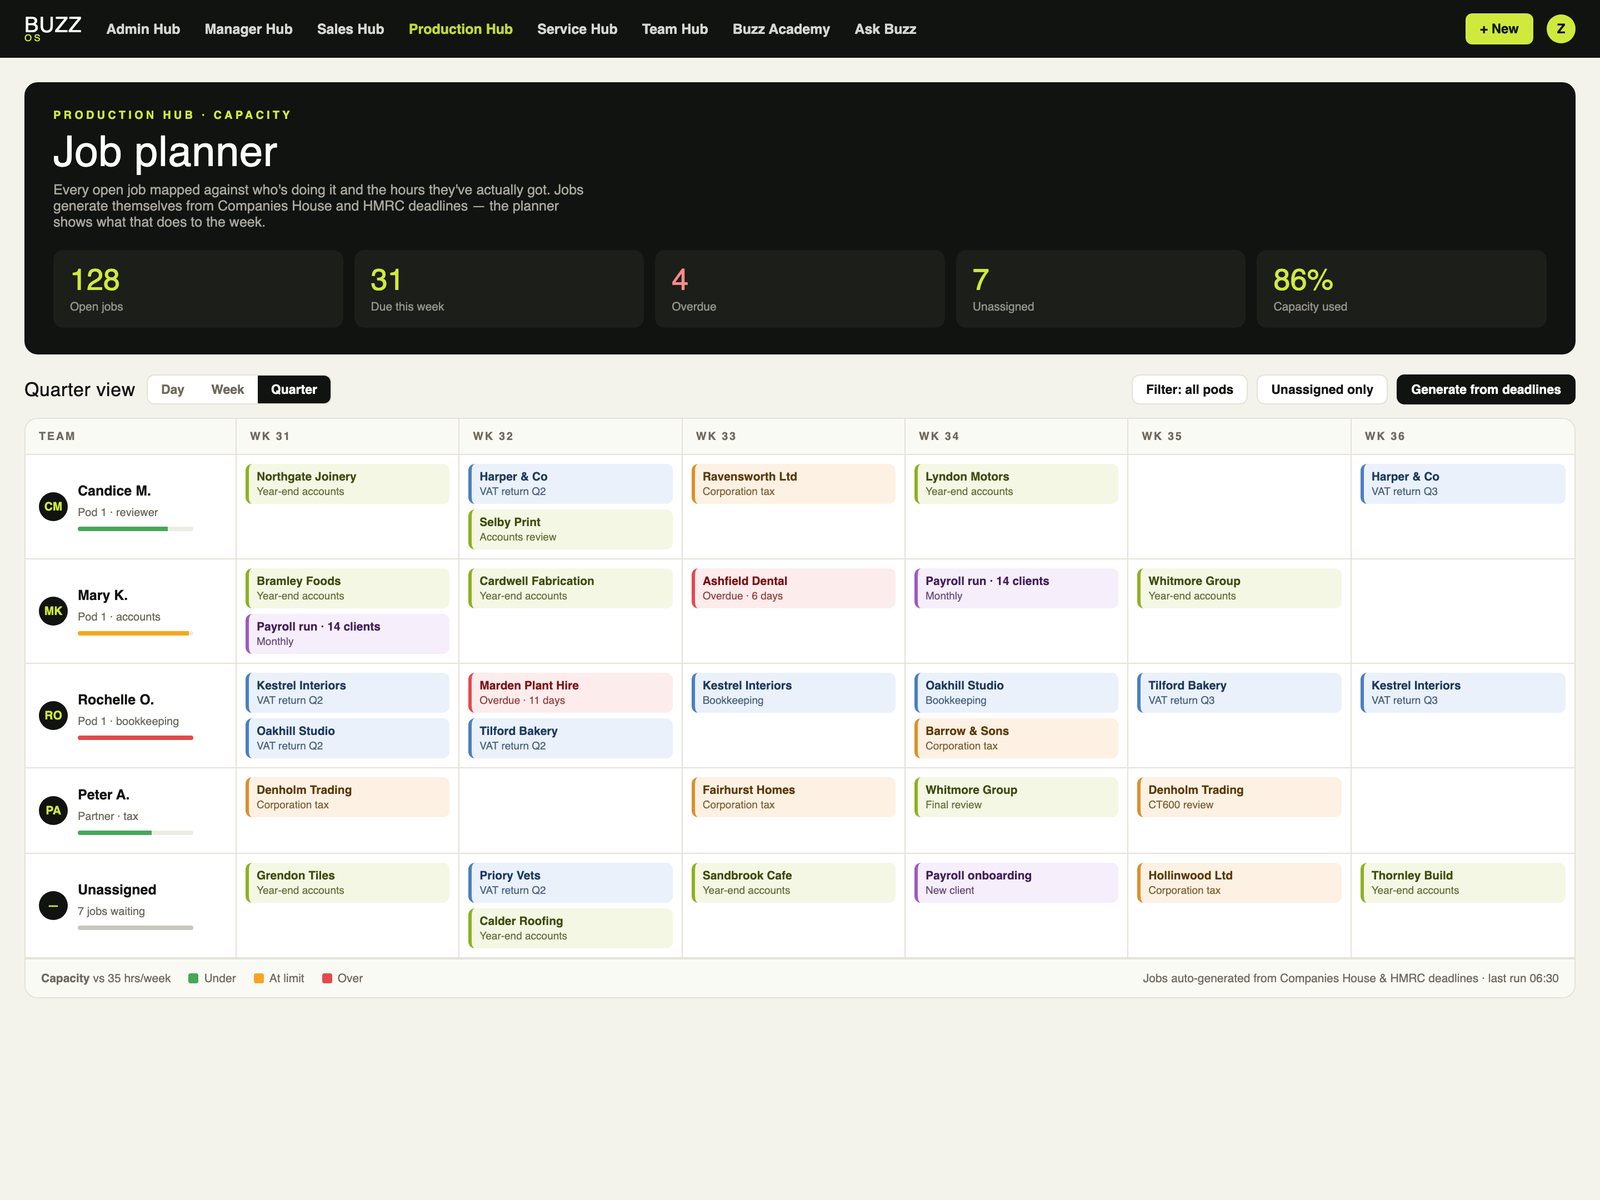Screen dimensions: 1600x1200
Task: Open Kestrel Interiors Bookkeeping job
Action: tap(794, 693)
